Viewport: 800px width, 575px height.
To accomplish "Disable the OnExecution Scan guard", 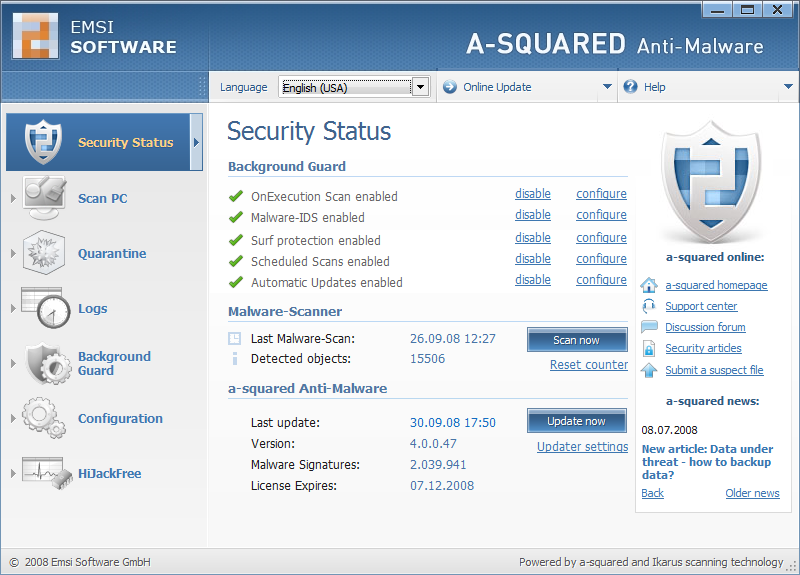I will pos(533,194).
